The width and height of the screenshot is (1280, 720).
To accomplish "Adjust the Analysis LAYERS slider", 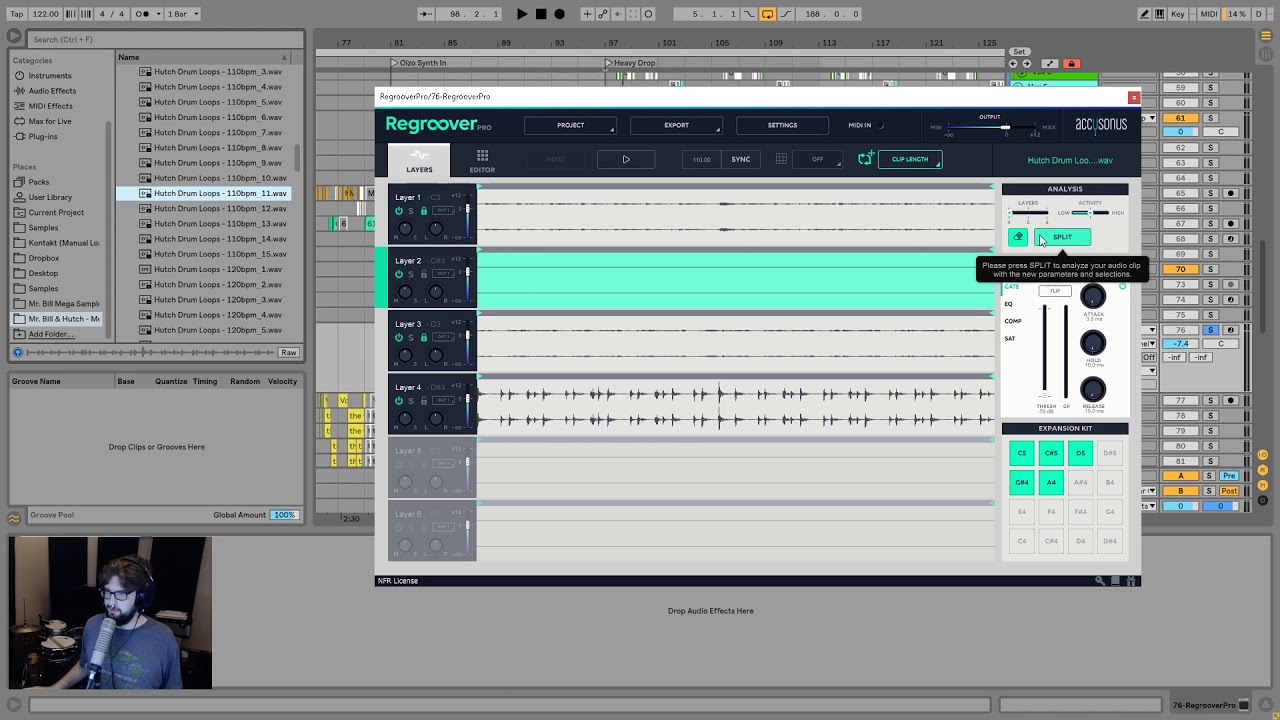I will point(1028,213).
